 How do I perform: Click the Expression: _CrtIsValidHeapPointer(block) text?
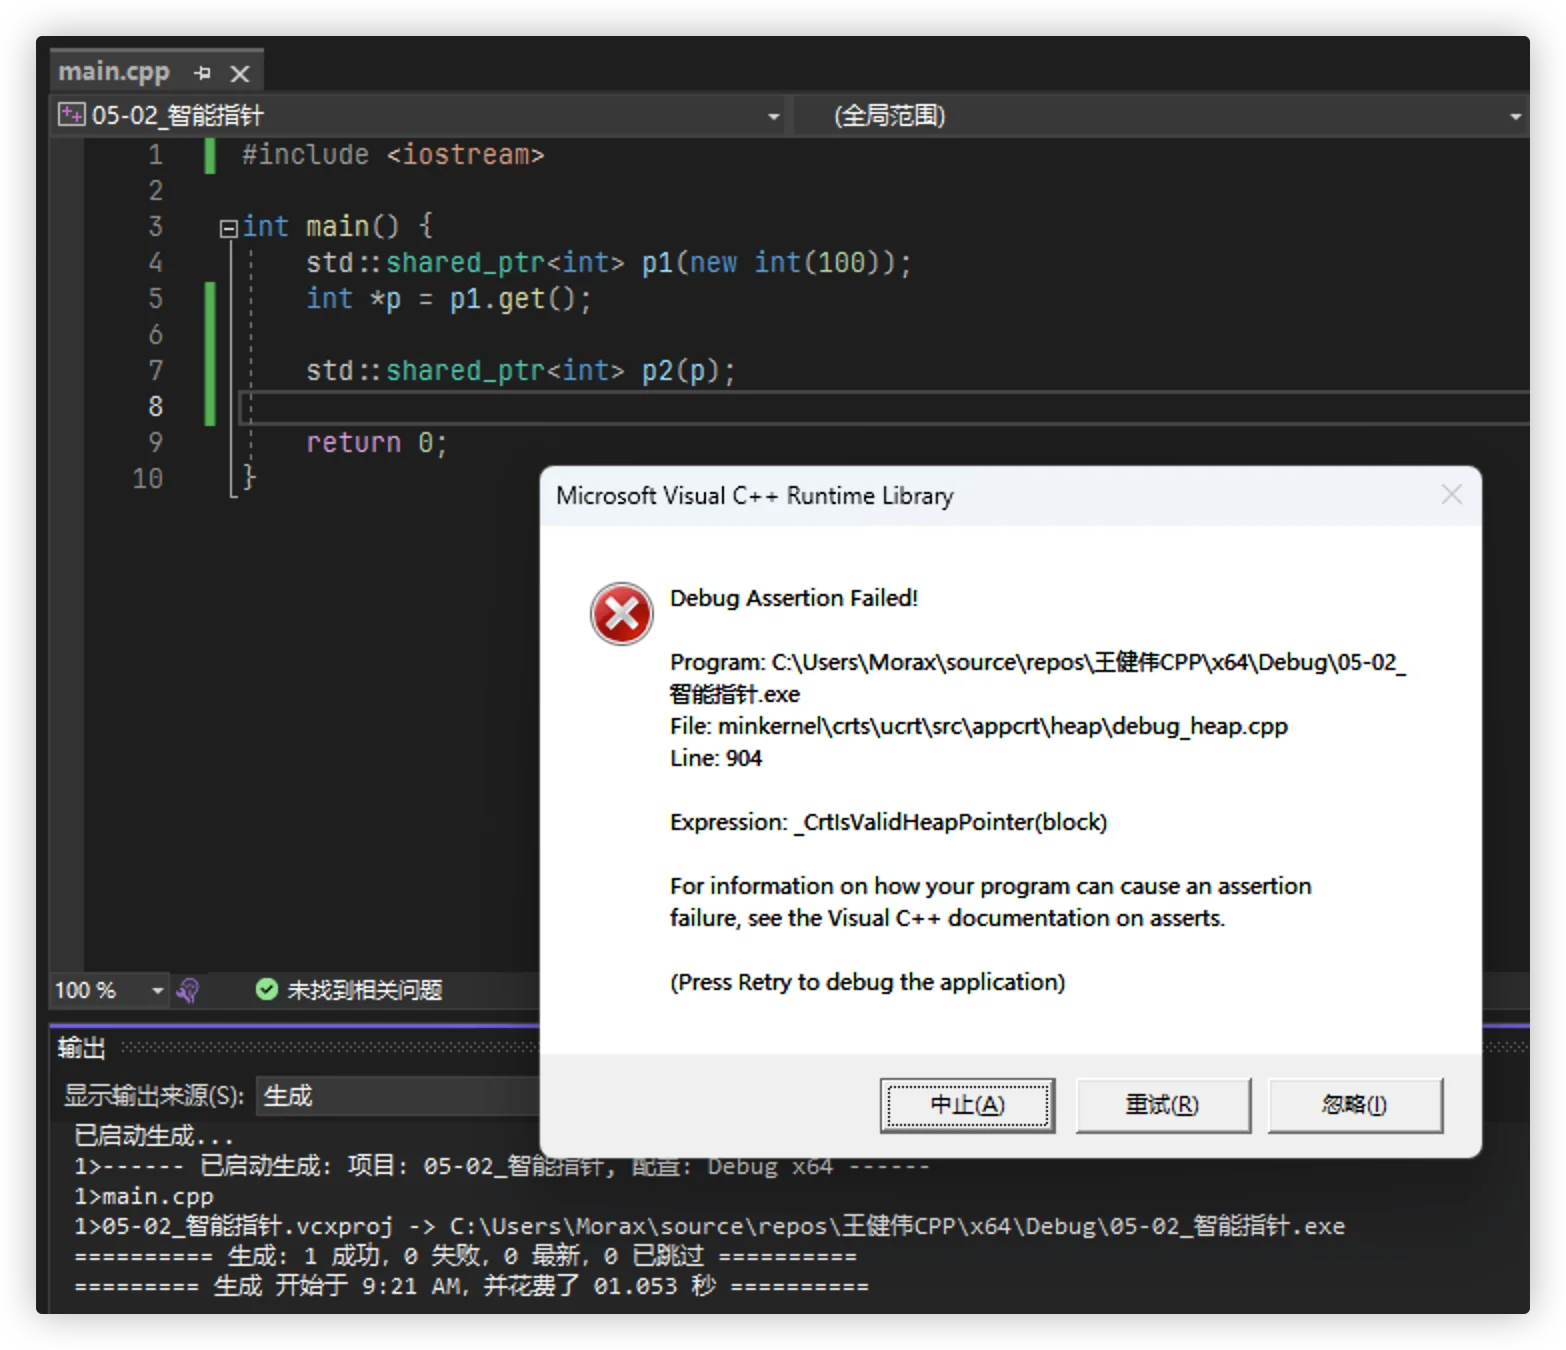(x=888, y=822)
